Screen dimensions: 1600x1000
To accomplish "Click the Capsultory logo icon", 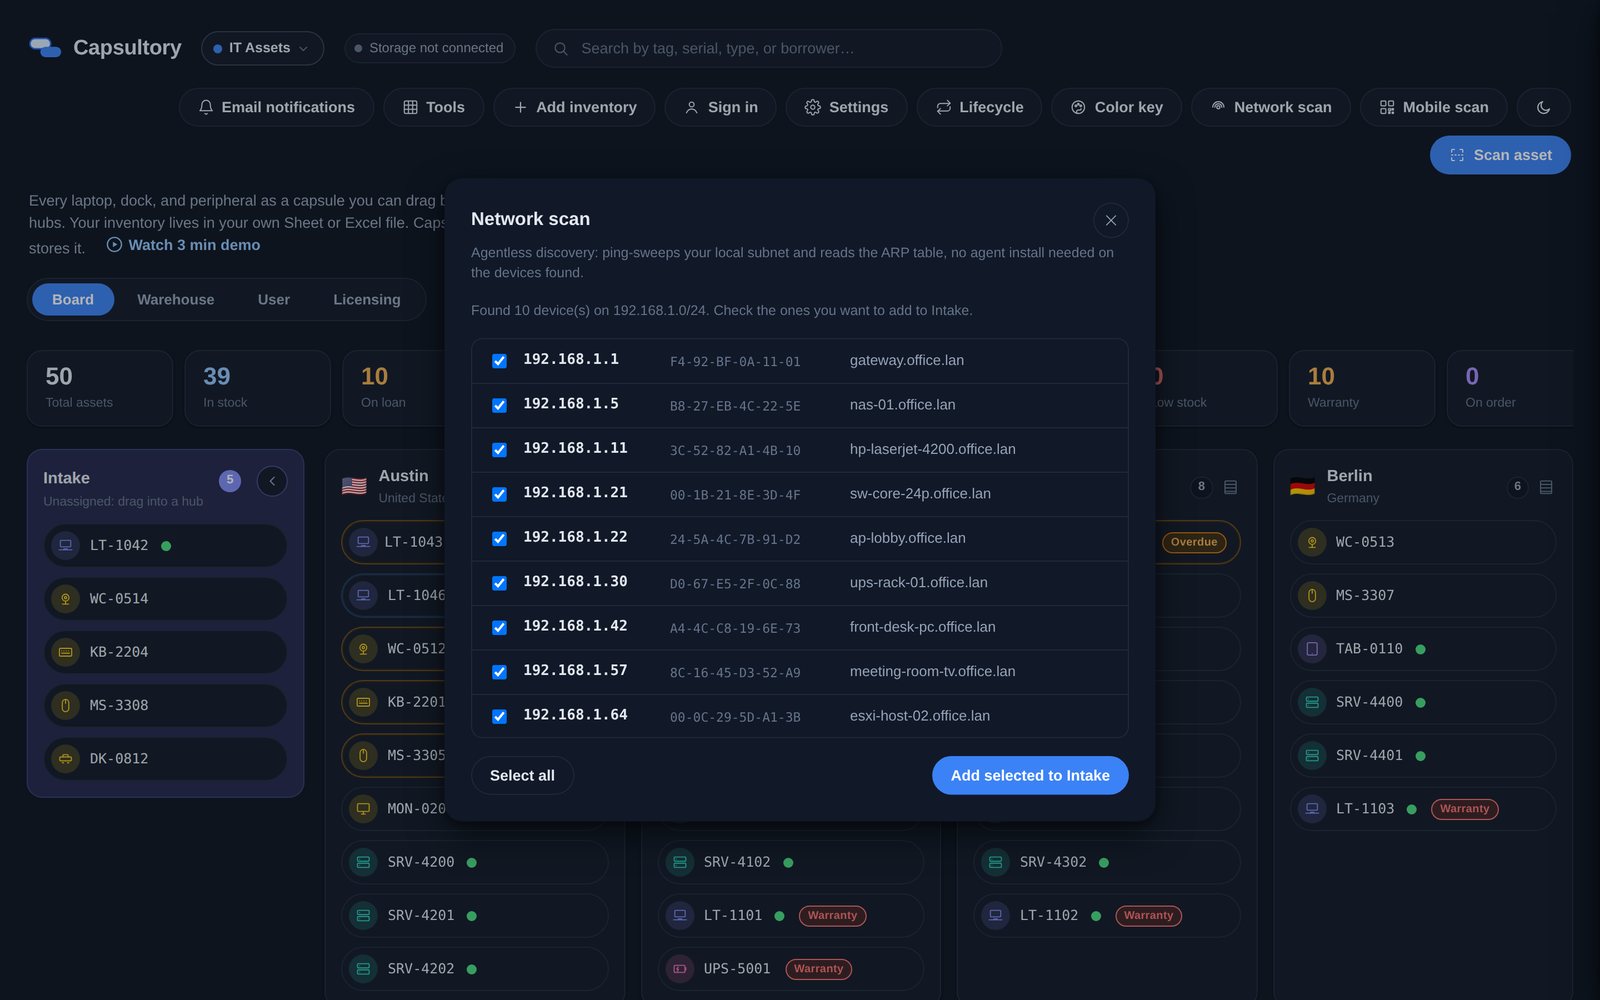I will 45,47.
